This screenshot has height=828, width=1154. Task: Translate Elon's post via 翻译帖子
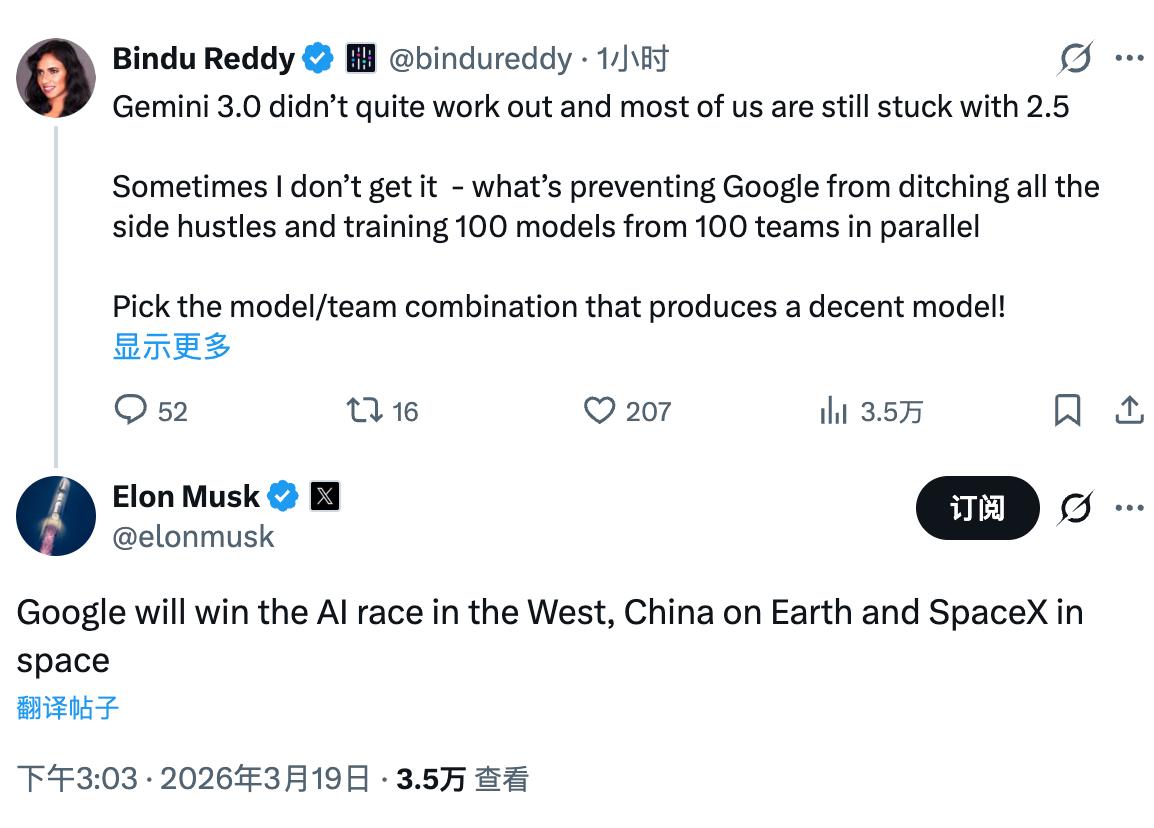point(66,707)
